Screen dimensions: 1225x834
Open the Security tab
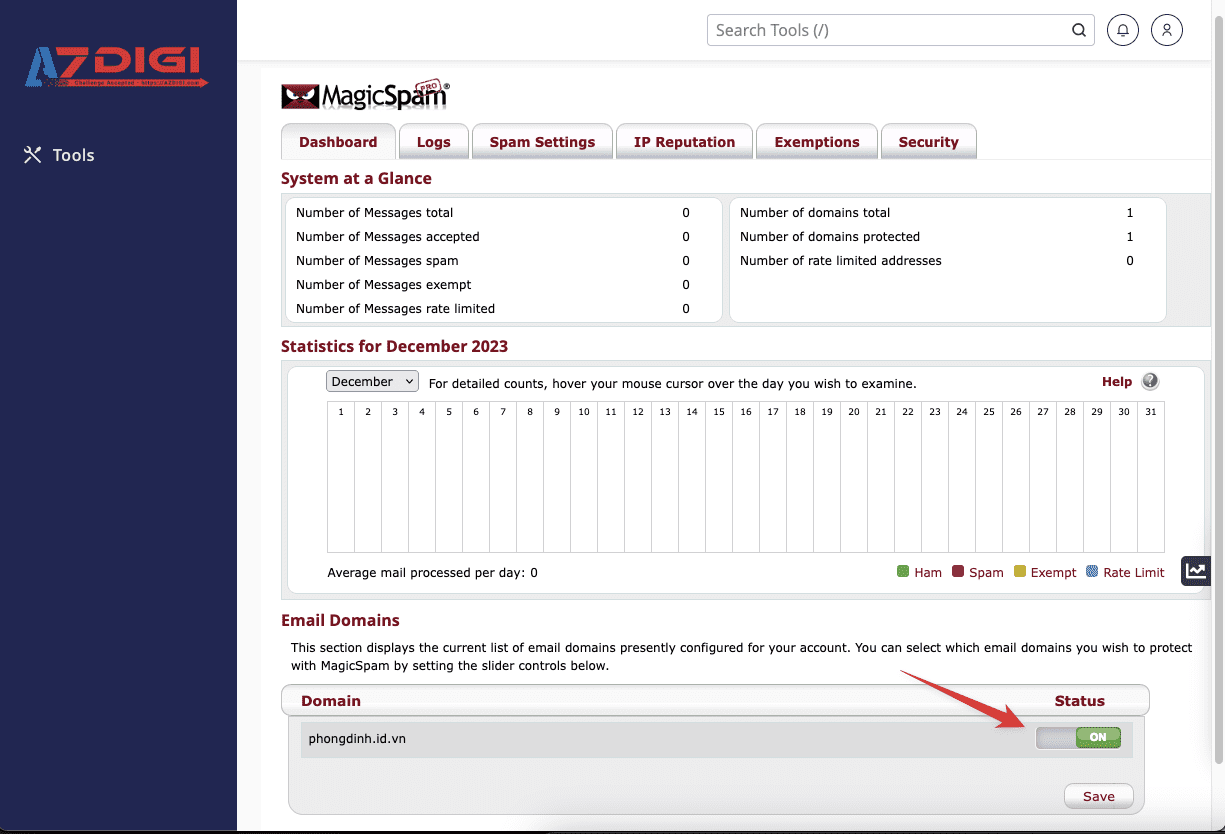[x=928, y=142]
